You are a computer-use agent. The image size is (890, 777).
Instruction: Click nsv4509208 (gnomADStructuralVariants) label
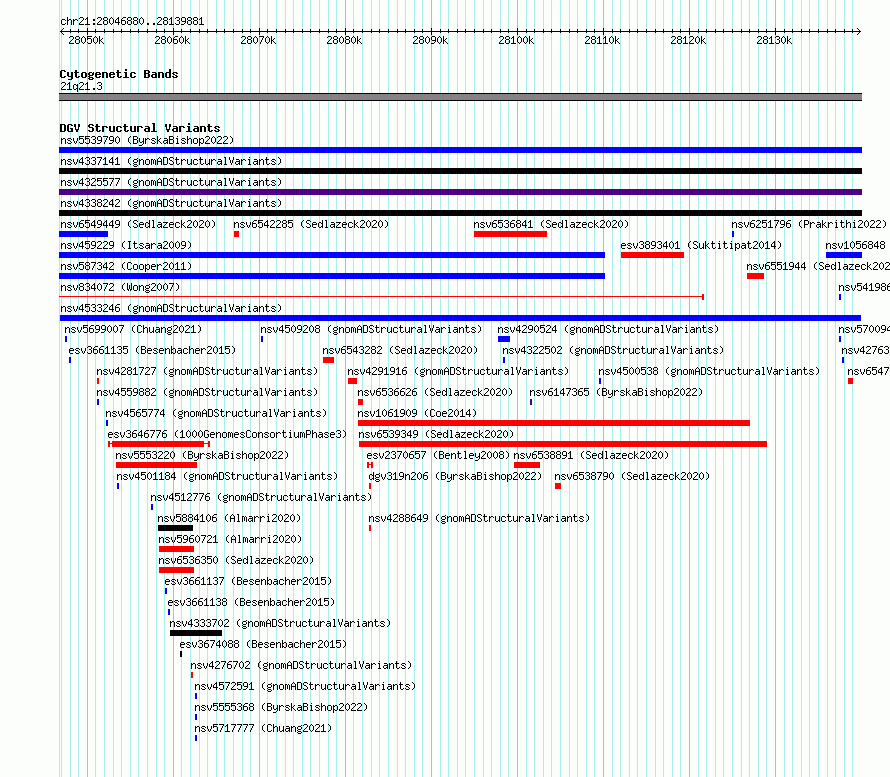point(371,329)
